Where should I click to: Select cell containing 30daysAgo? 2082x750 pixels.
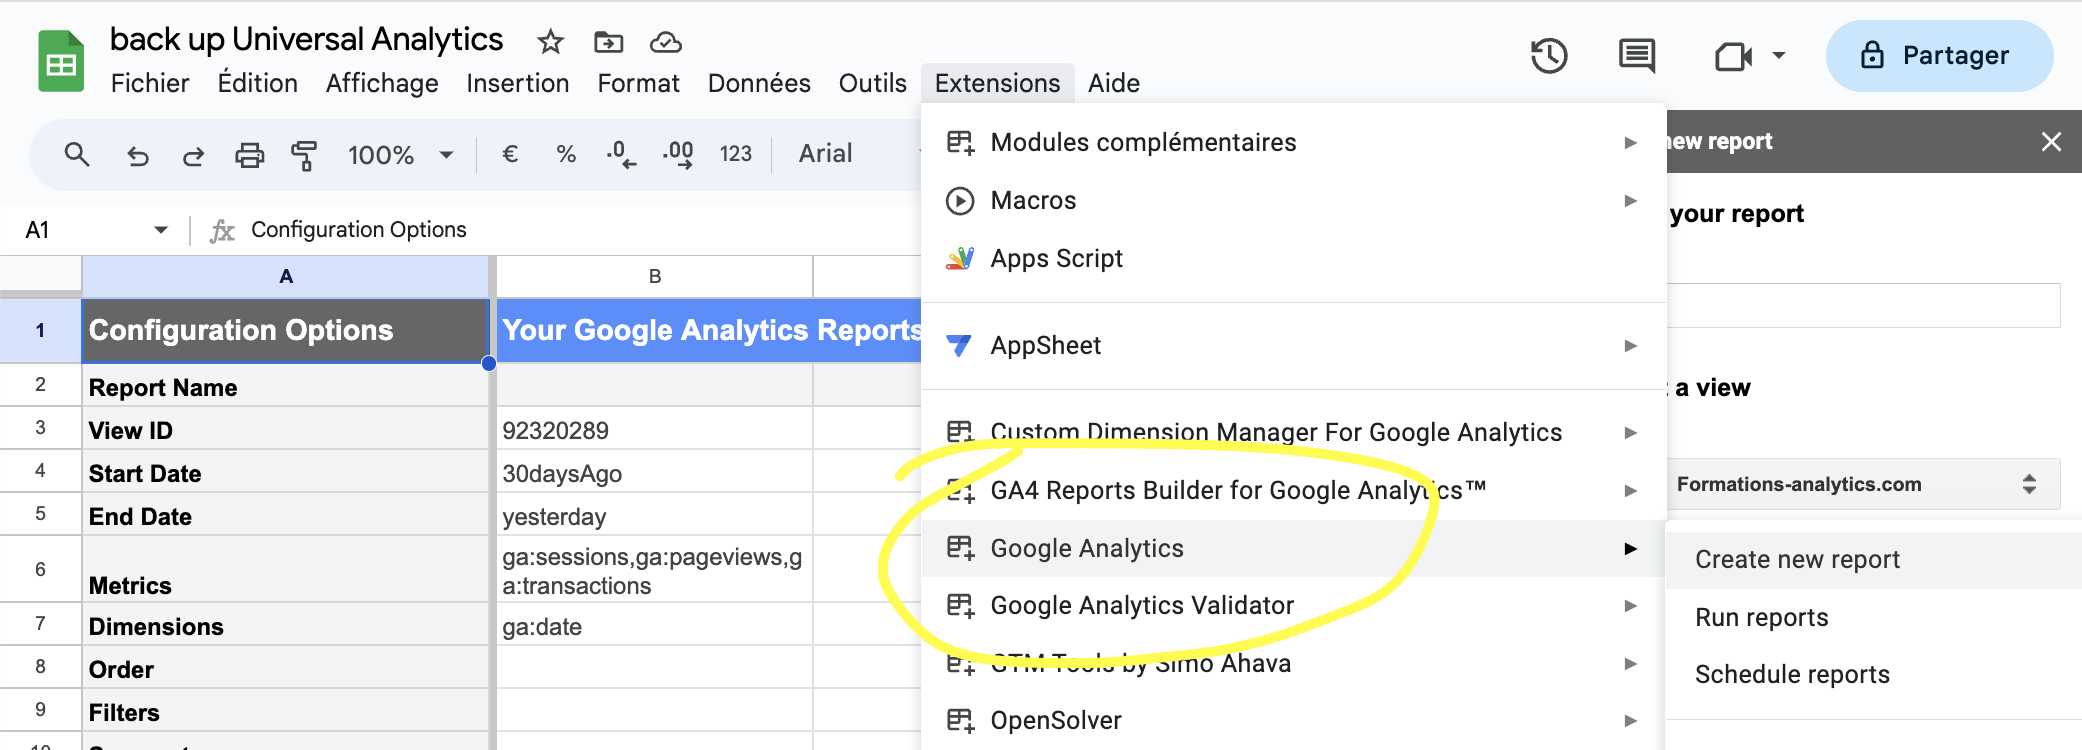[655, 473]
